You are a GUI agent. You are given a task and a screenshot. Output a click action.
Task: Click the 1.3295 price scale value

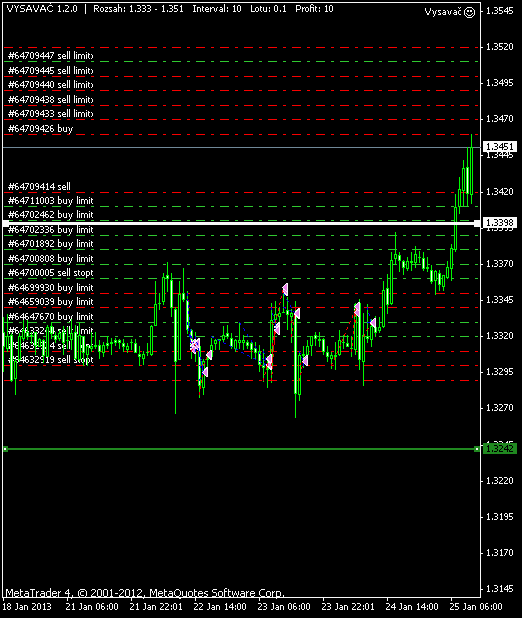(500, 372)
